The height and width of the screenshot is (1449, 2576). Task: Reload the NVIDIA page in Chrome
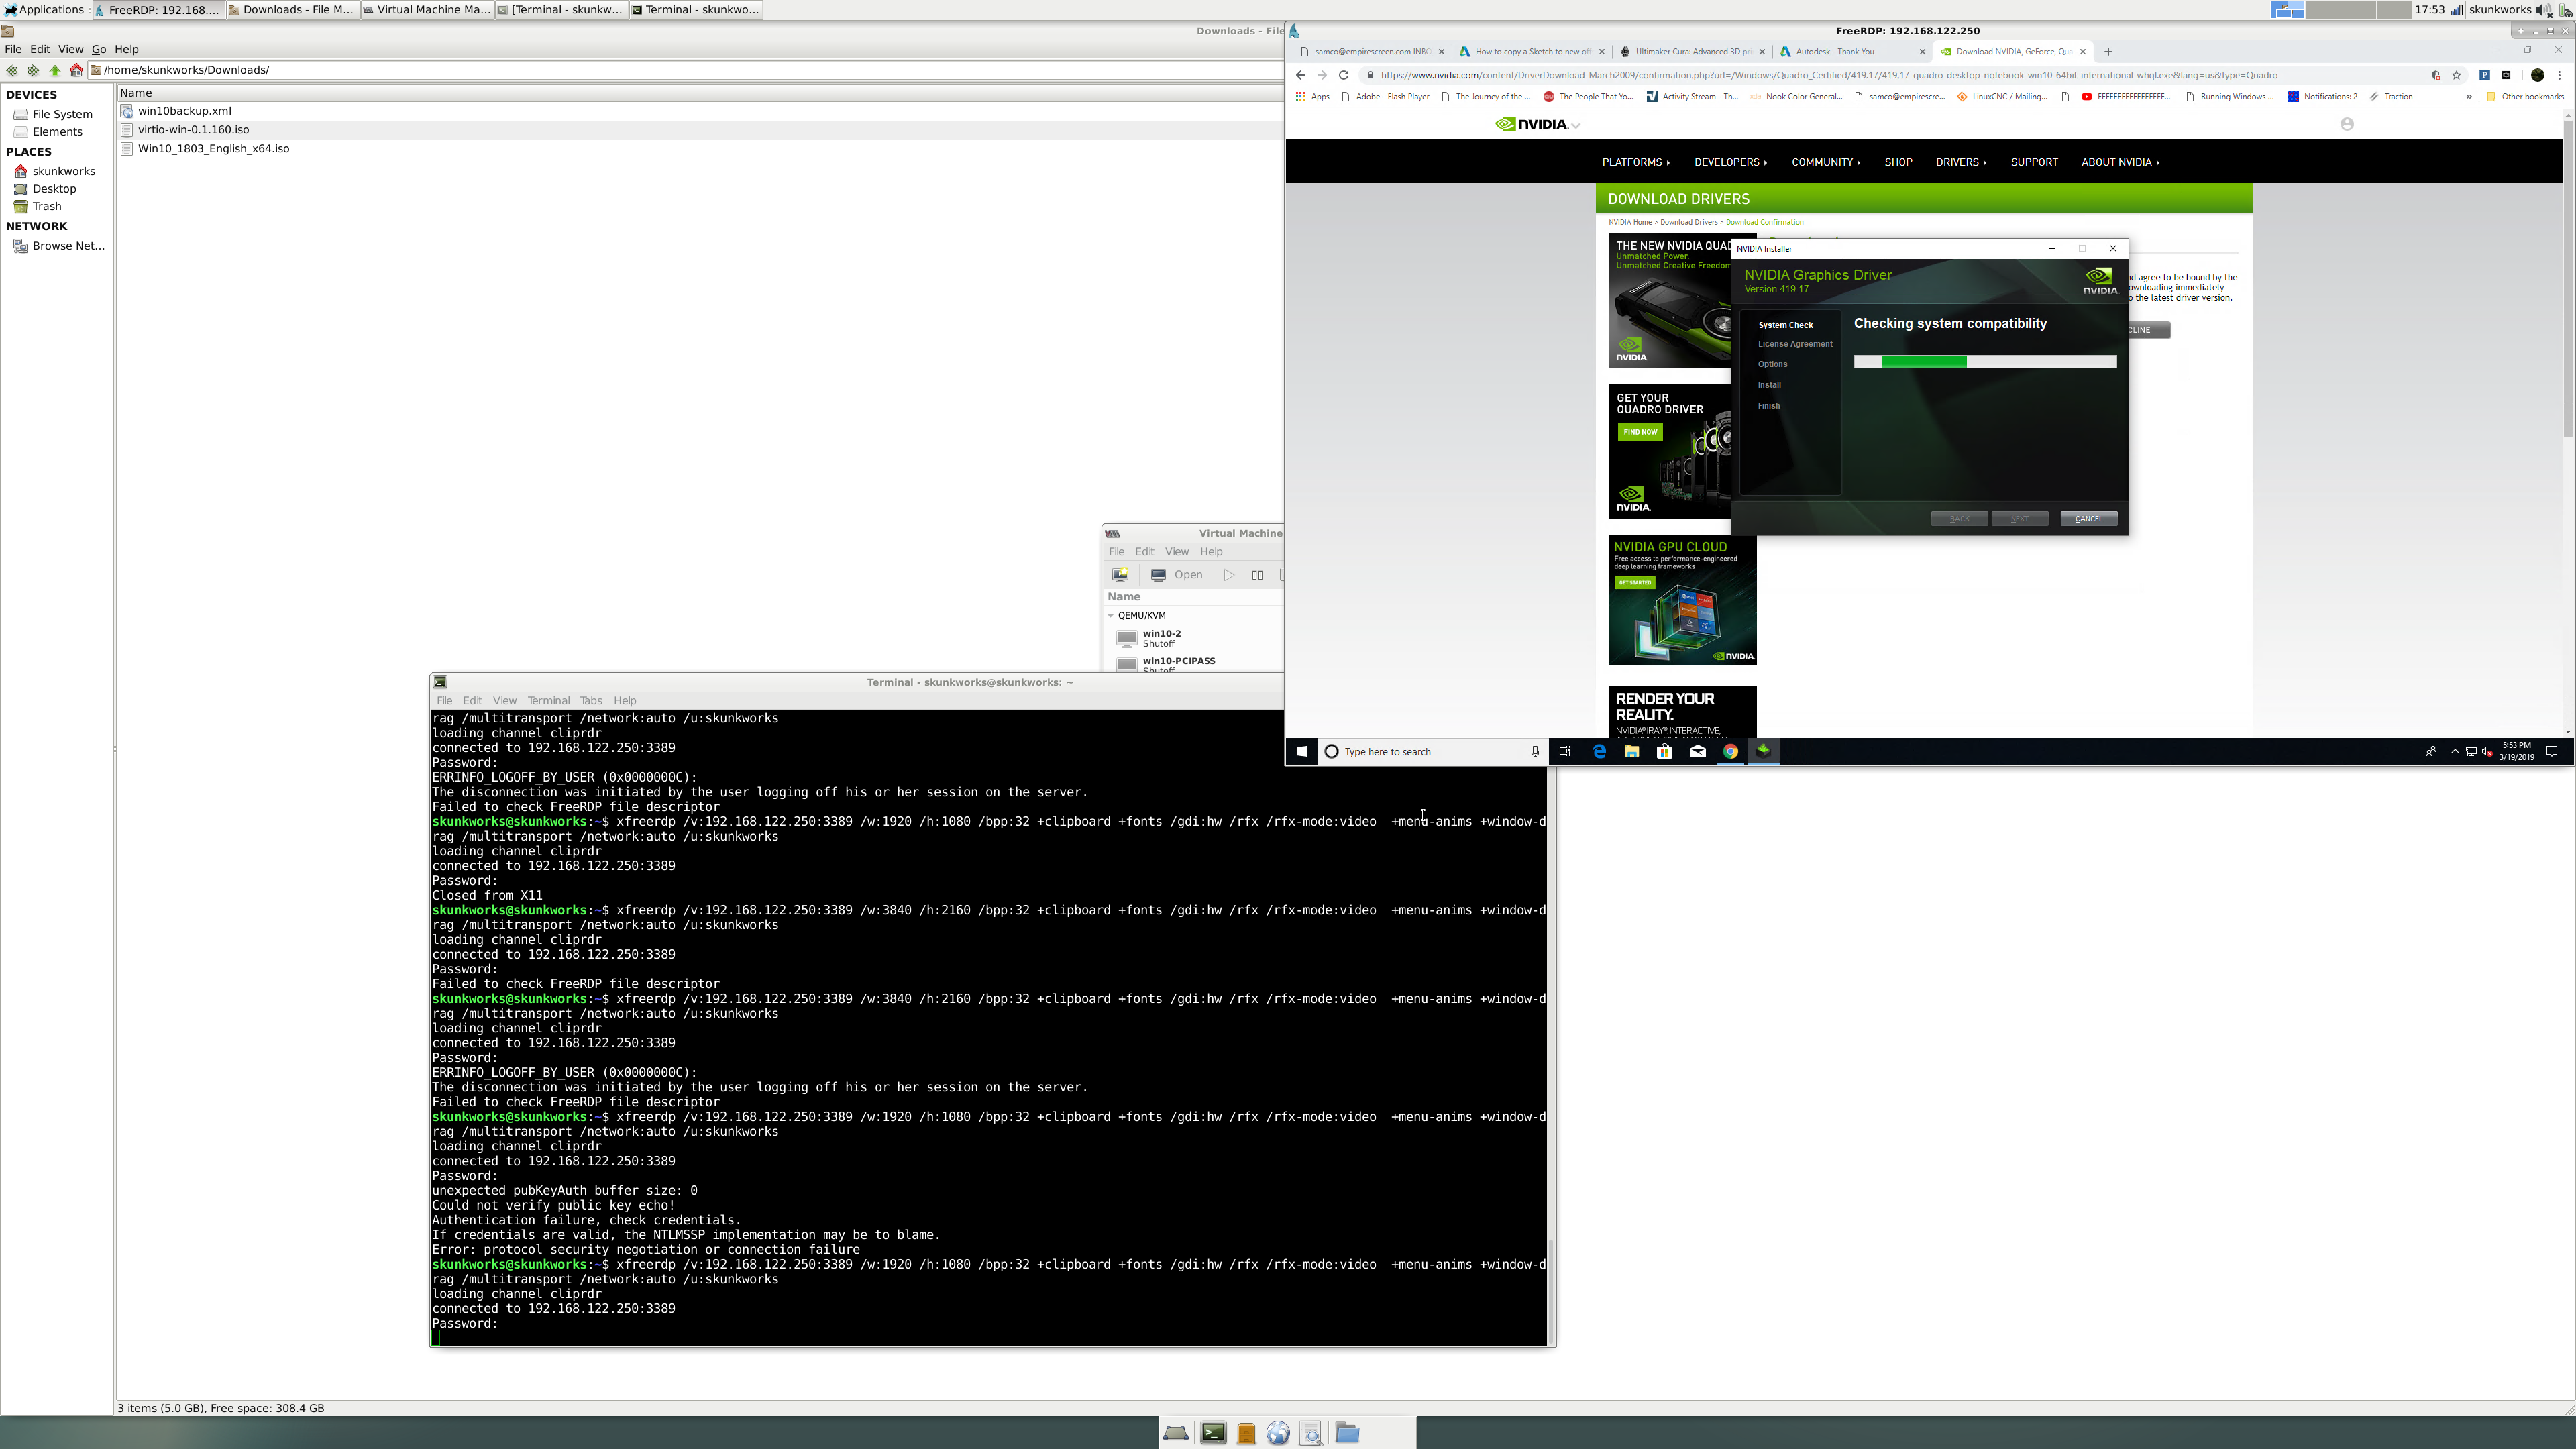pyautogui.click(x=1344, y=75)
